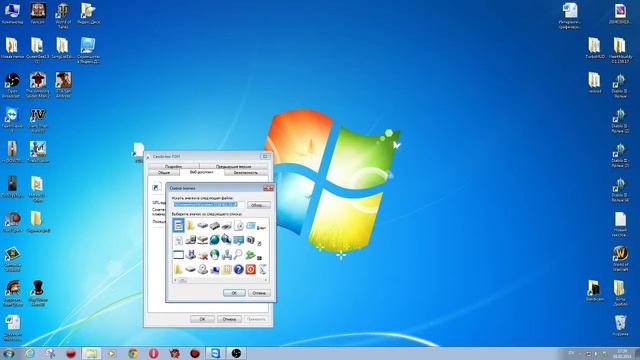Choose the magnifying glass icon in list
The image size is (640, 360).
(x=238, y=254)
